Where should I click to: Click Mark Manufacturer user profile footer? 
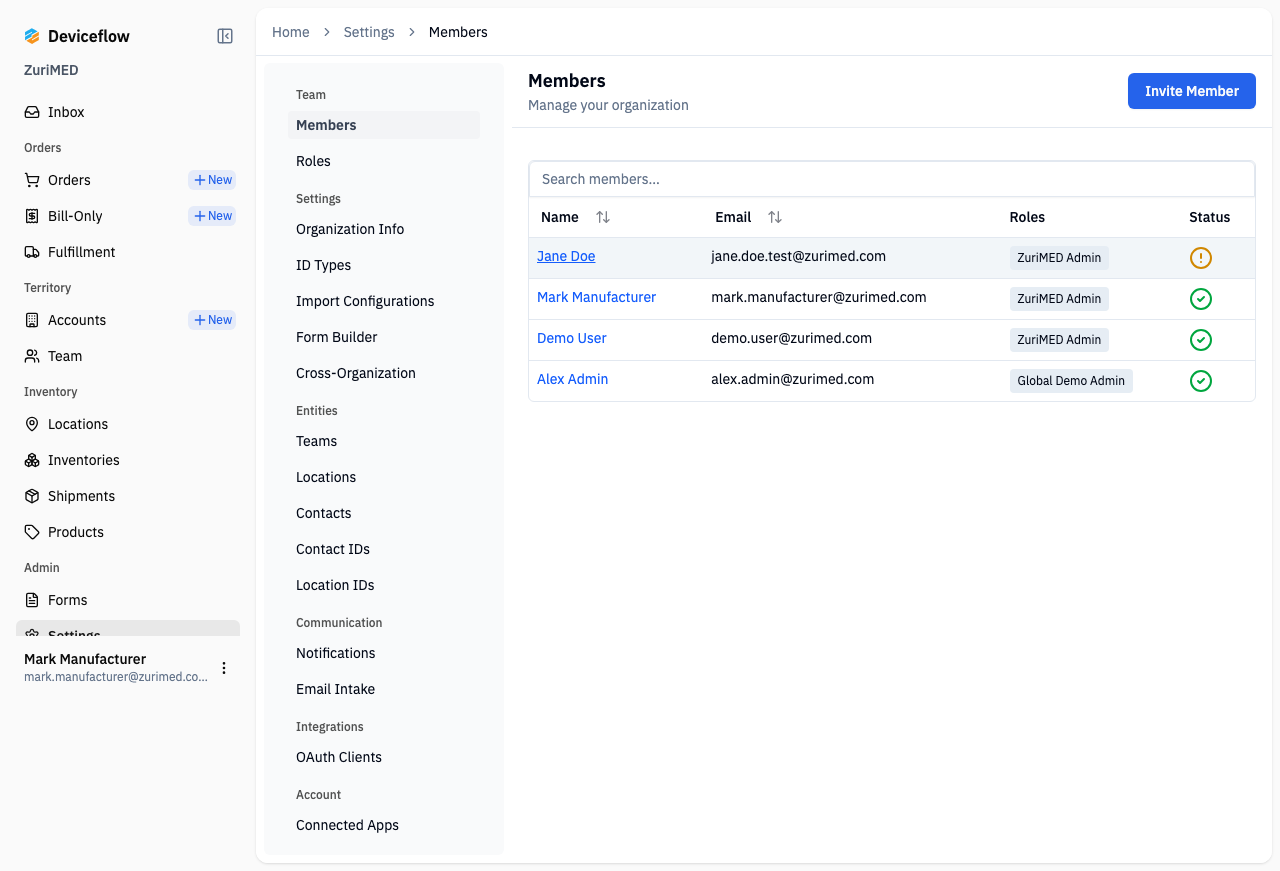(128, 667)
